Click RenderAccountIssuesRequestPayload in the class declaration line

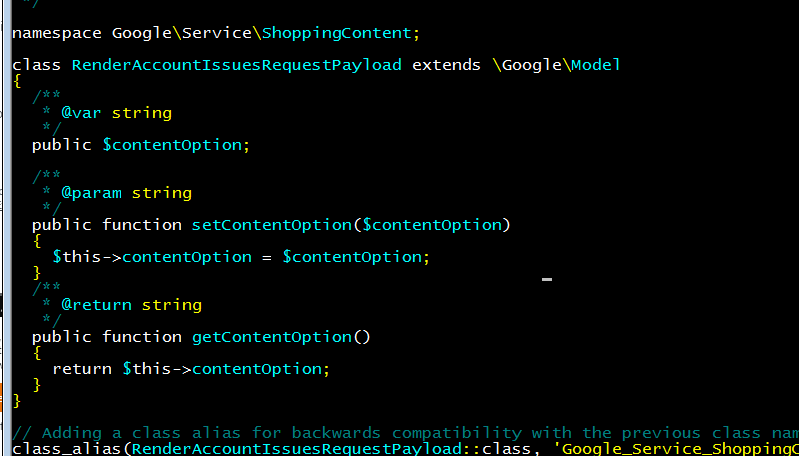[236, 65]
